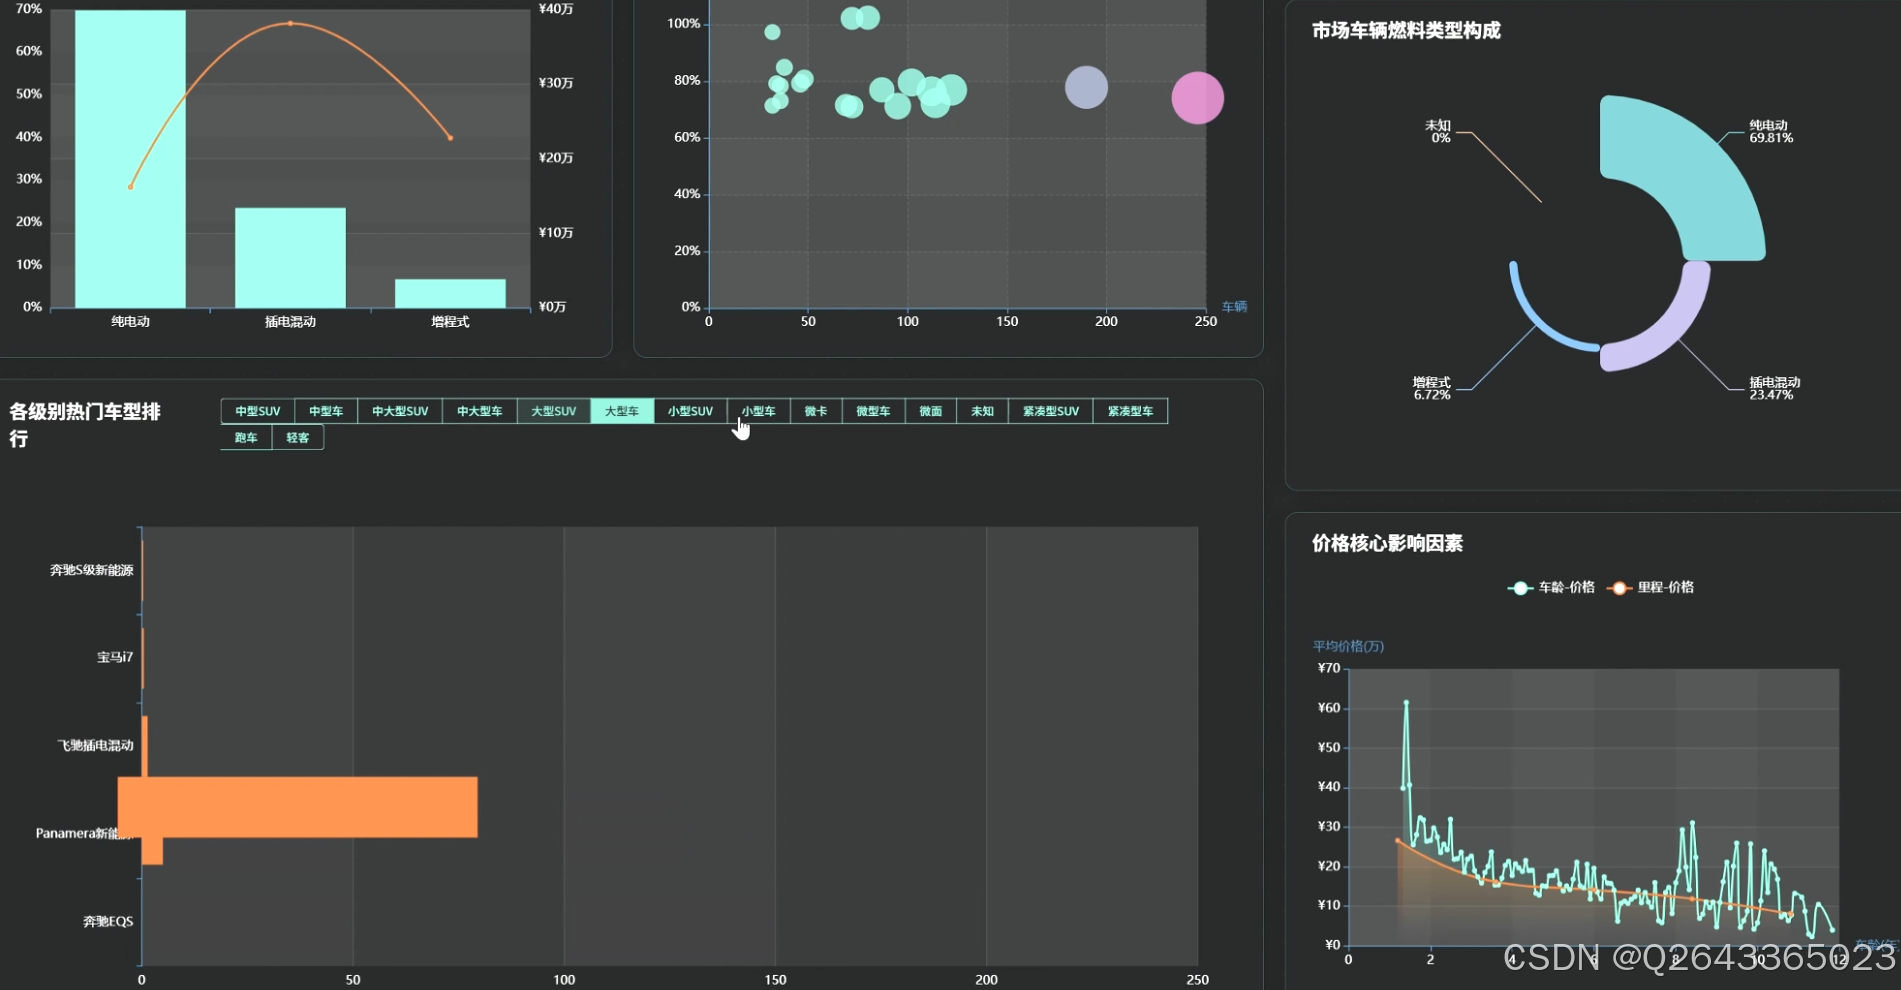Click the large orange Panamera horizontal bar
1901x990 pixels.
(298, 807)
